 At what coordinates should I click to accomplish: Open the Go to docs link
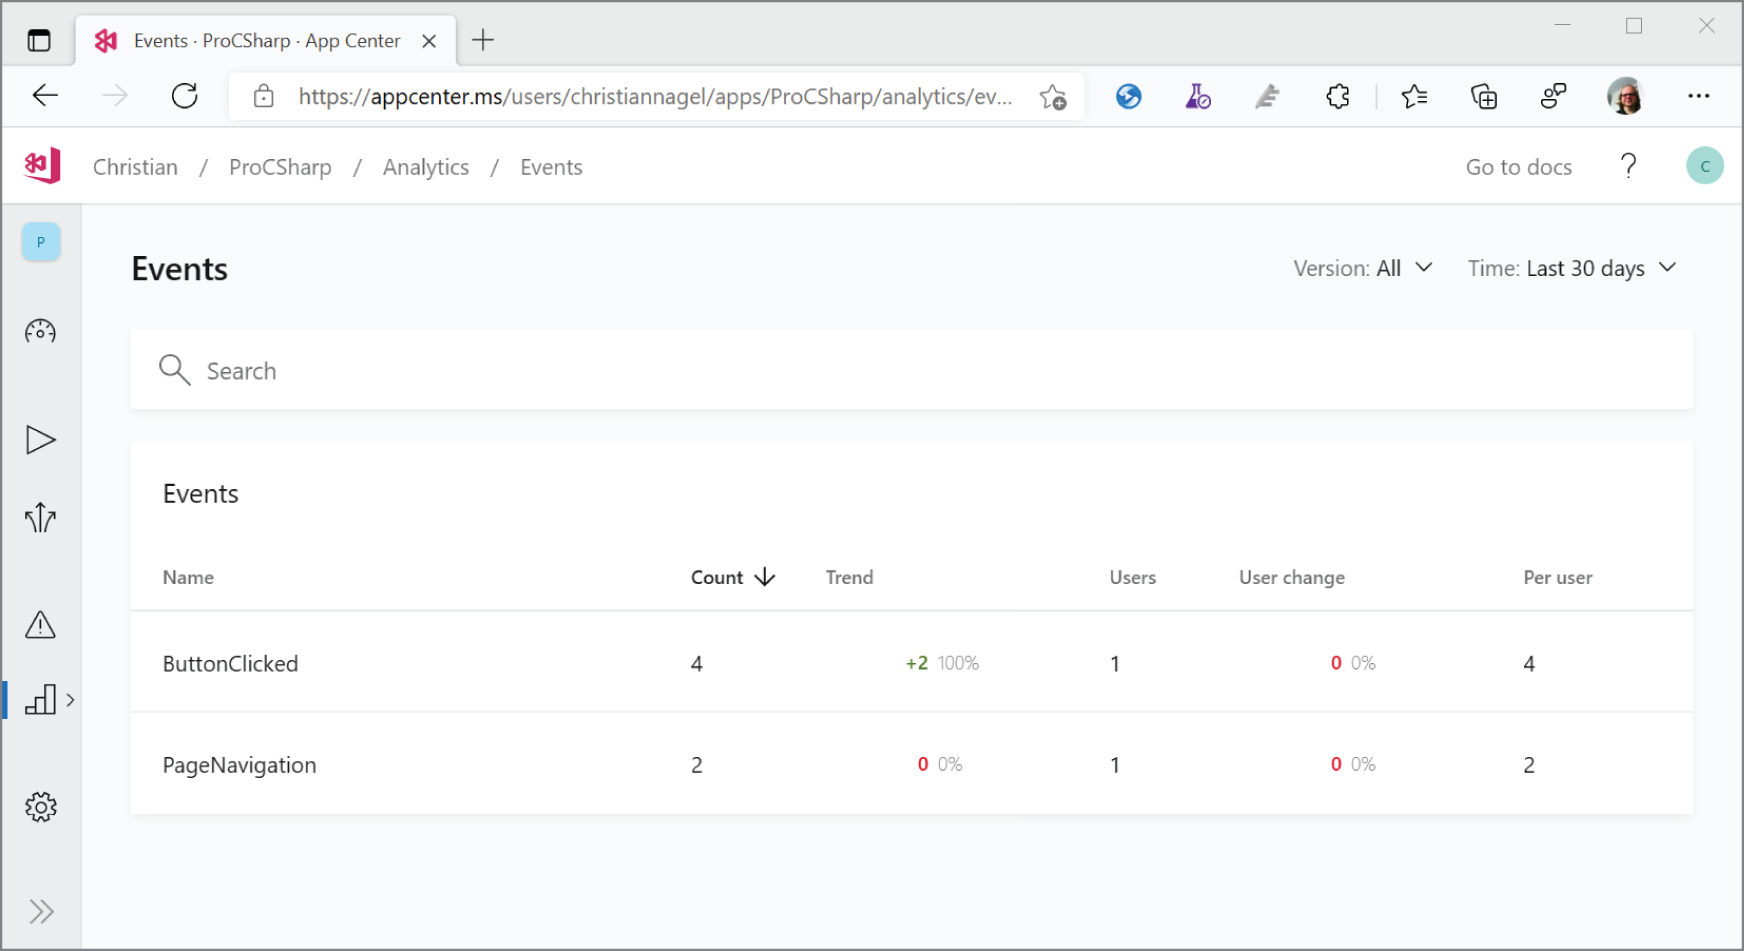1518,166
